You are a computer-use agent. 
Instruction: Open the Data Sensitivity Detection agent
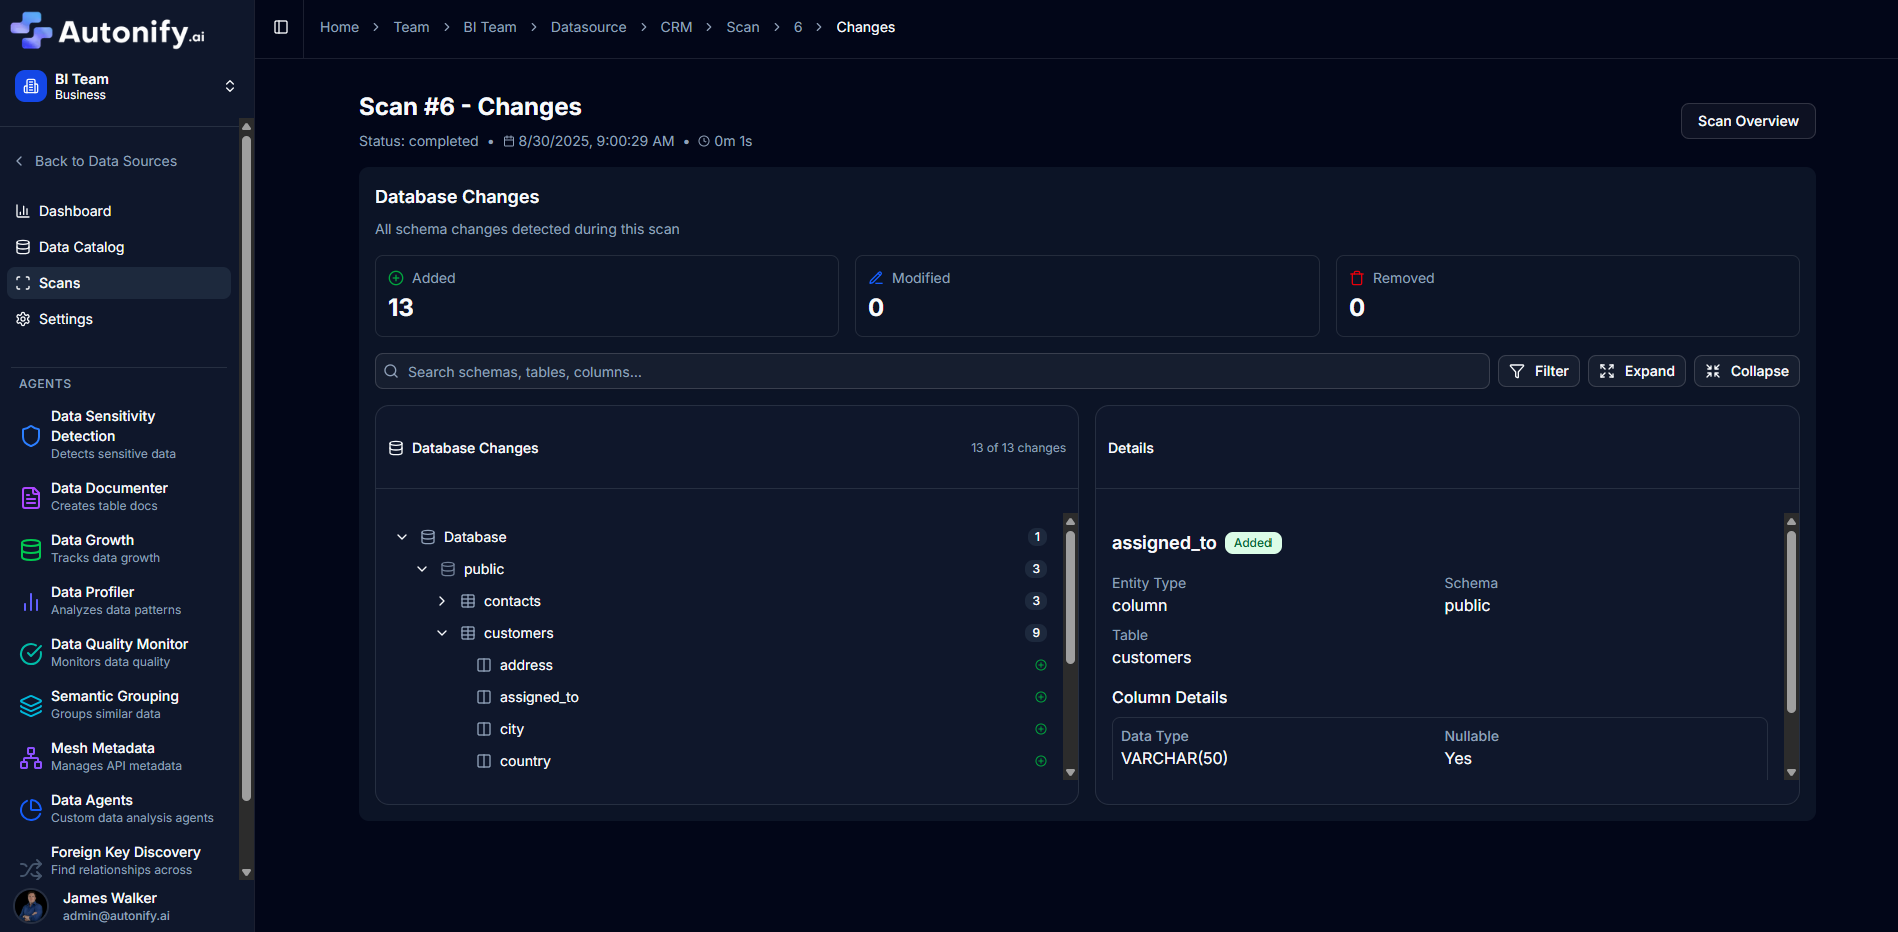click(119, 434)
